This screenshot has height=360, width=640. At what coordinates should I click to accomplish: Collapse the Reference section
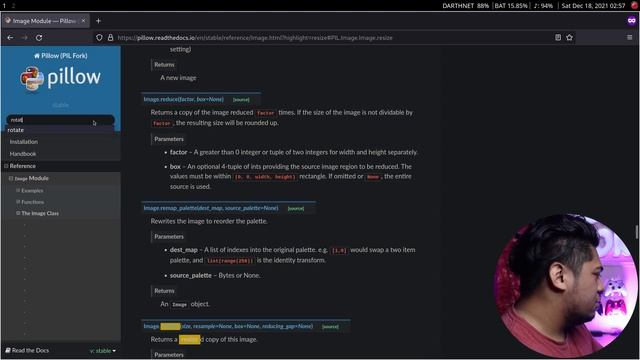click(x=7, y=166)
